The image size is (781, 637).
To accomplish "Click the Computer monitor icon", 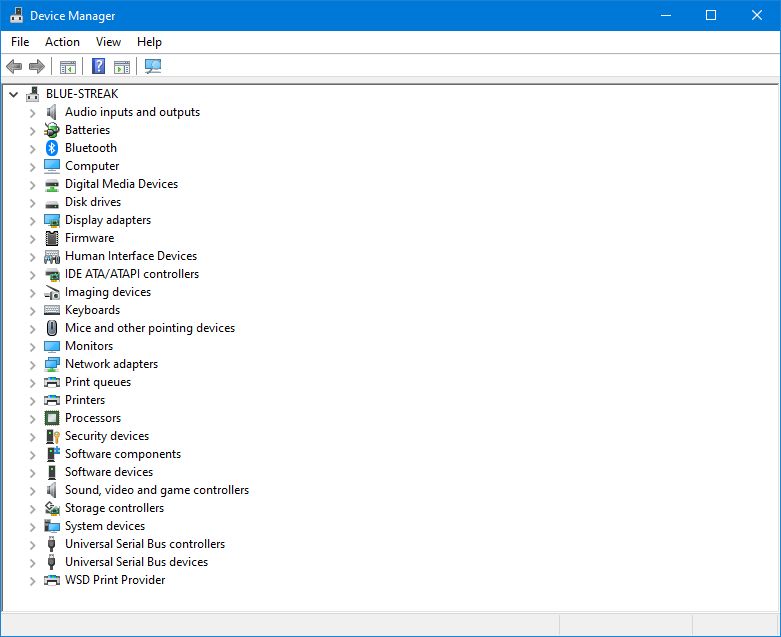I will [52, 166].
